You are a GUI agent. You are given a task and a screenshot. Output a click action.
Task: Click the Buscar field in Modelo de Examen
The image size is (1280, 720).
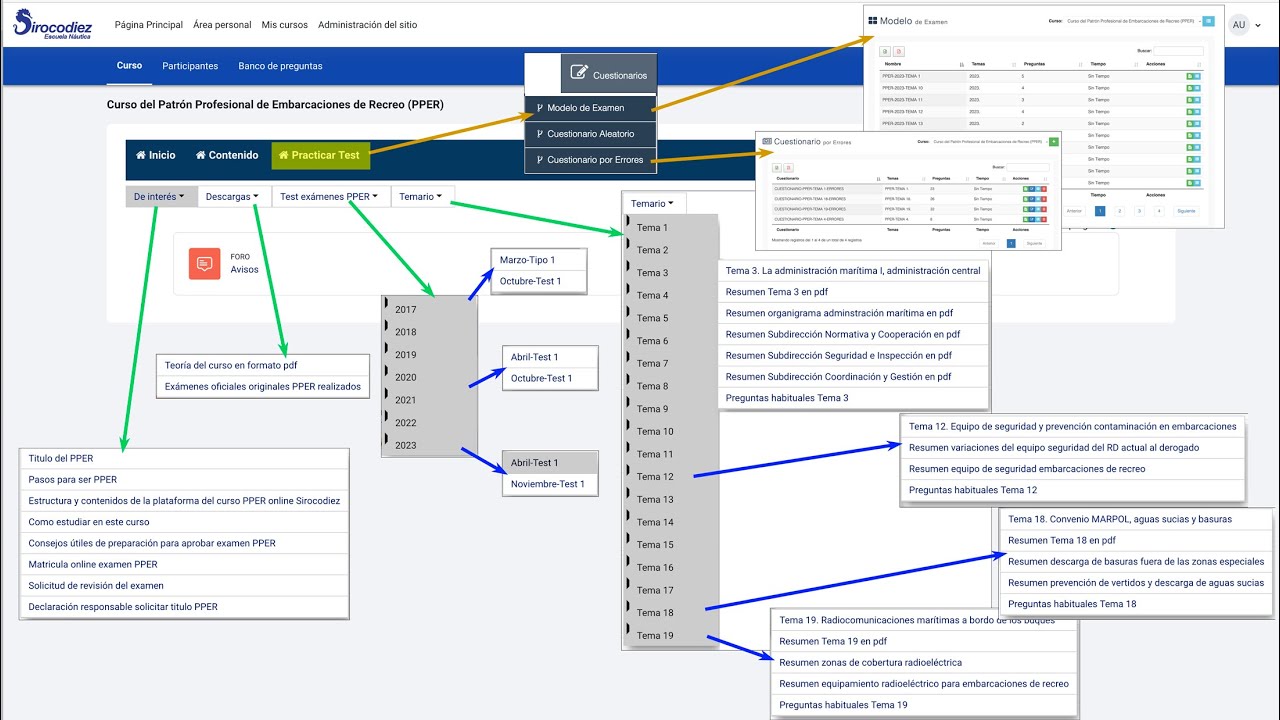[x=1179, y=51]
